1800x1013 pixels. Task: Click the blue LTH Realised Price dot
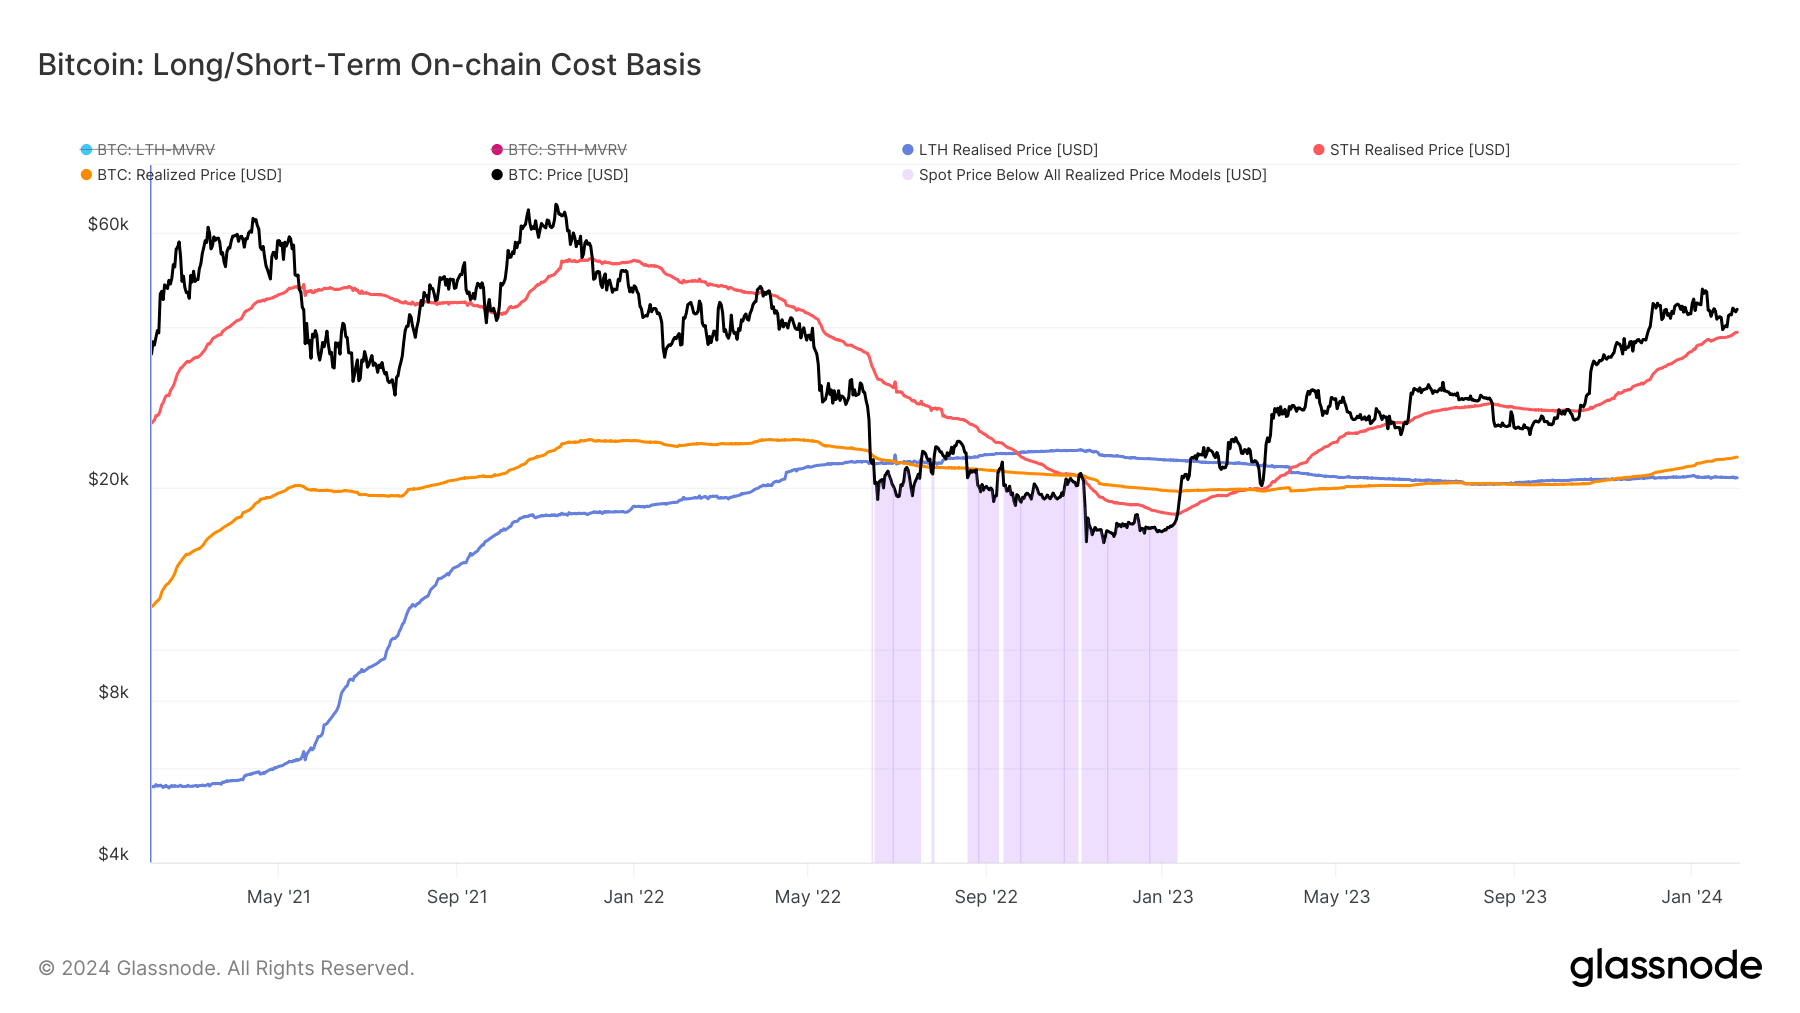point(908,150)
